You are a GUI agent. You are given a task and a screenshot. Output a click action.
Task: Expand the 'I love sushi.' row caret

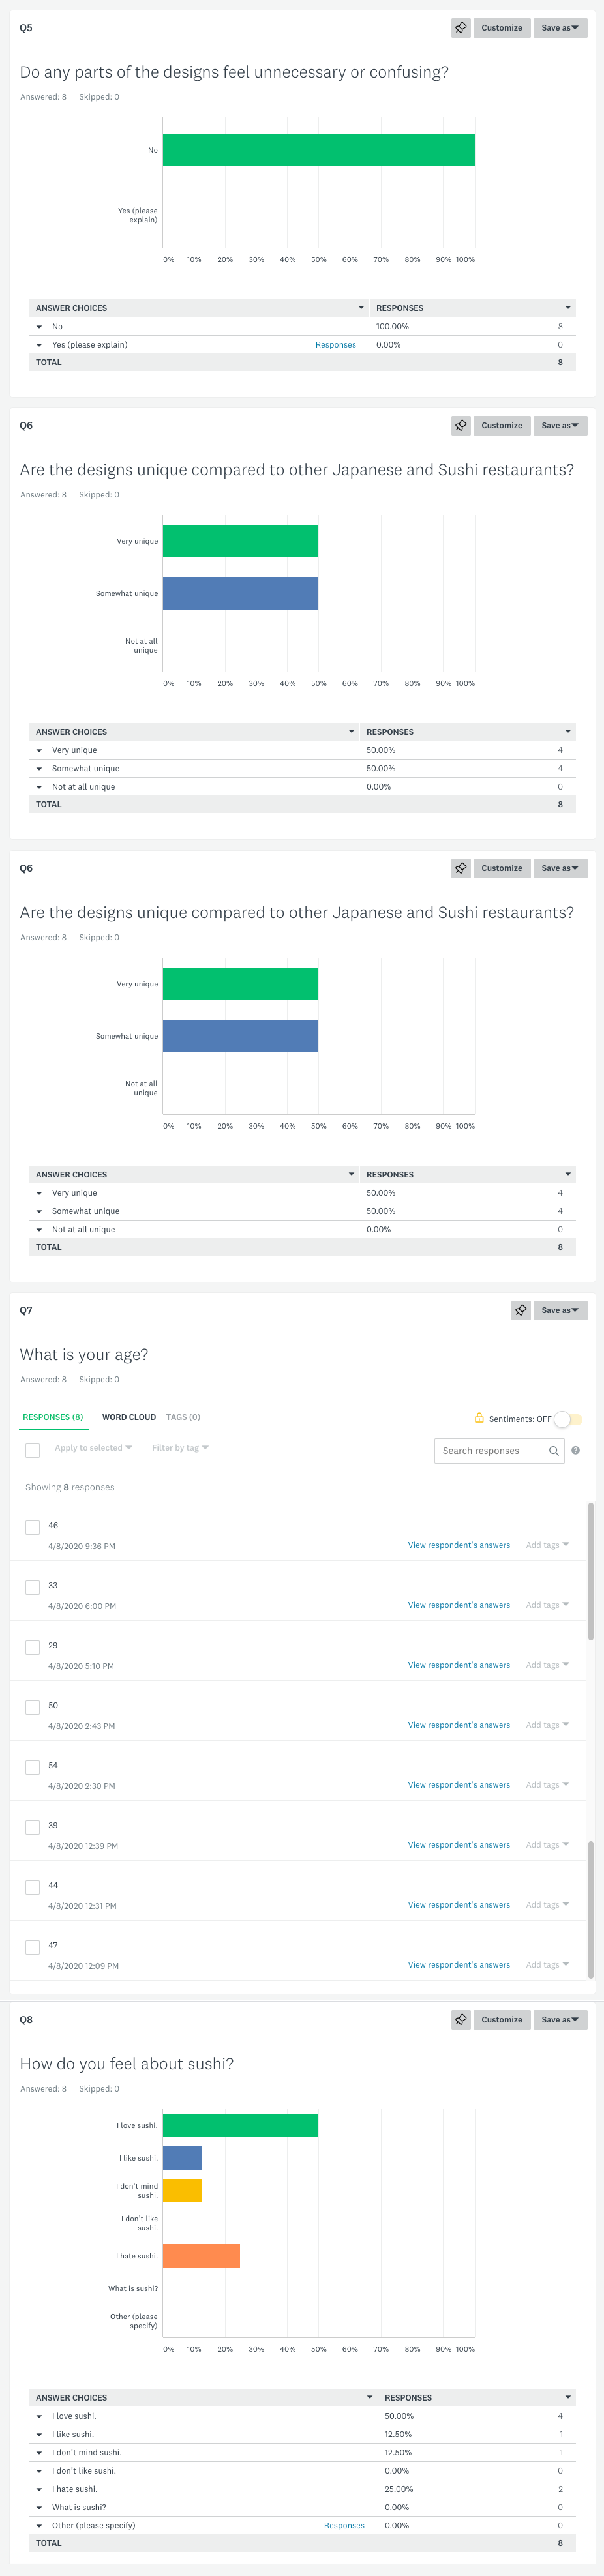pyautogui.click(x=39, y=2416)
